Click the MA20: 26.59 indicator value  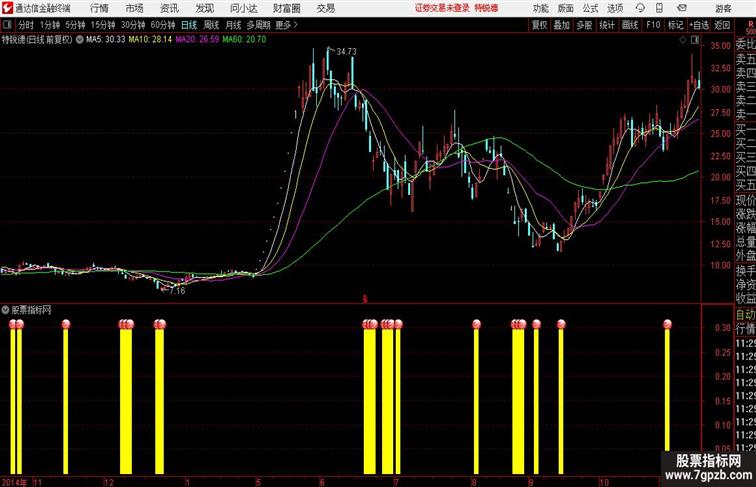point(197,40)
